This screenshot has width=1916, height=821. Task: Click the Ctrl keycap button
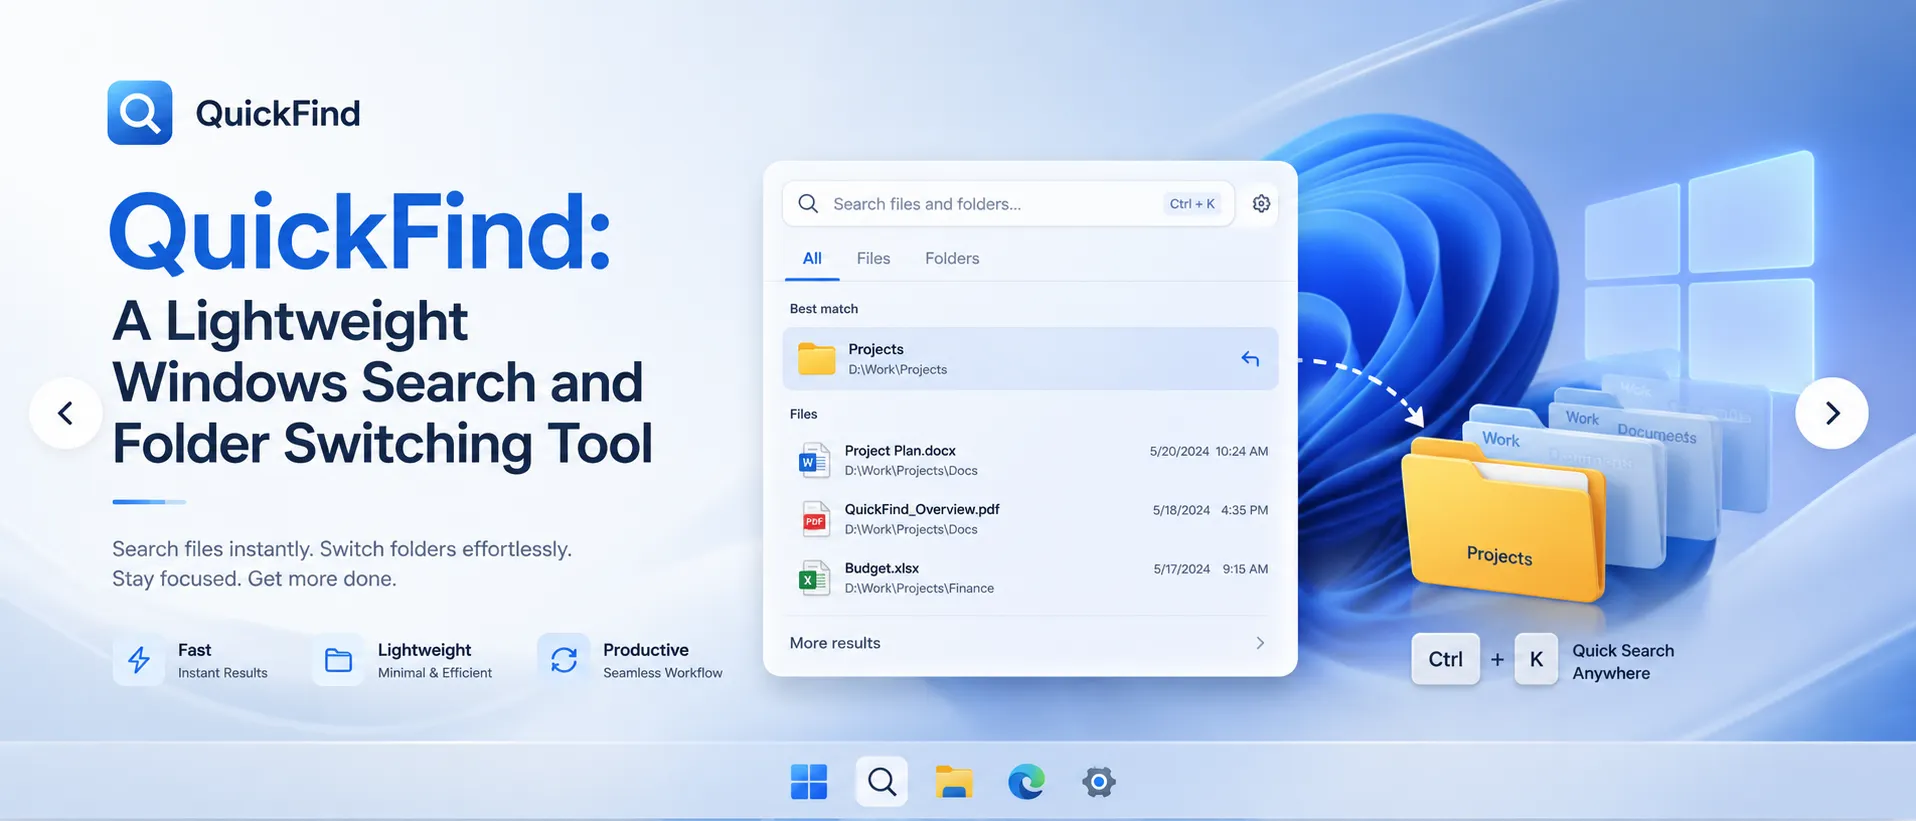point(1446,659)
